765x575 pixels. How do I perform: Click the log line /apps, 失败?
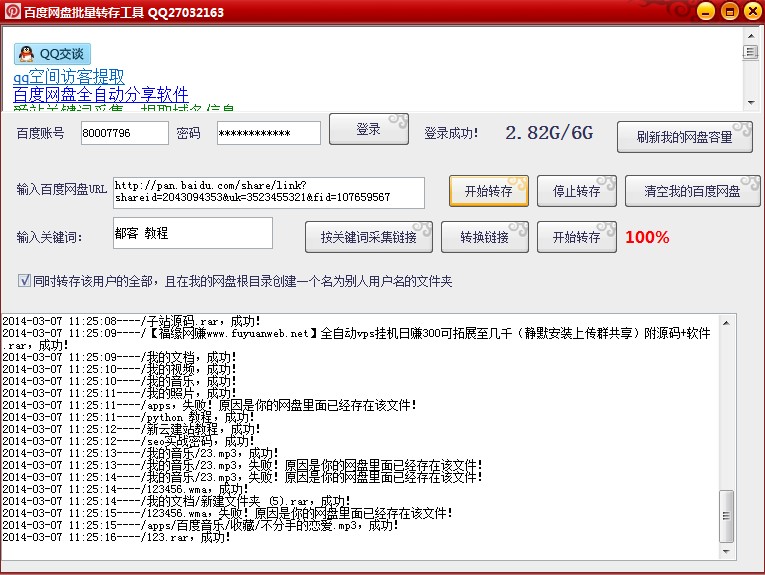point(209,405)
